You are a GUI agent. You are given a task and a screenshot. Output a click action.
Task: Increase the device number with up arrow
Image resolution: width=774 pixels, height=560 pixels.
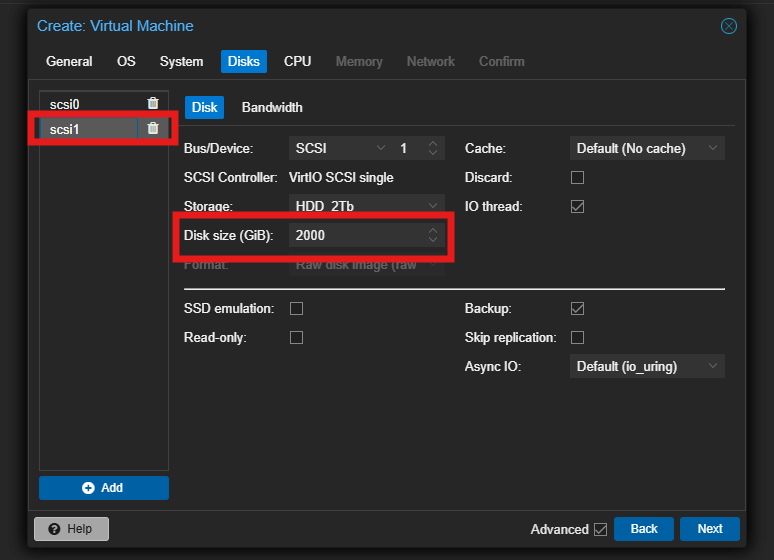pos(433,143)
